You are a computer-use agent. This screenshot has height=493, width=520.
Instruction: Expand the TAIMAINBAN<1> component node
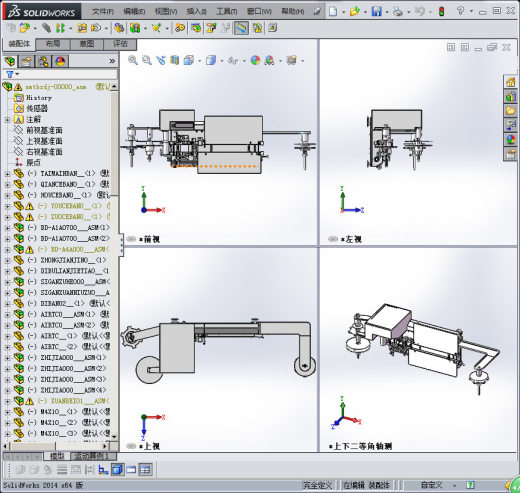(x=7, y=173)
